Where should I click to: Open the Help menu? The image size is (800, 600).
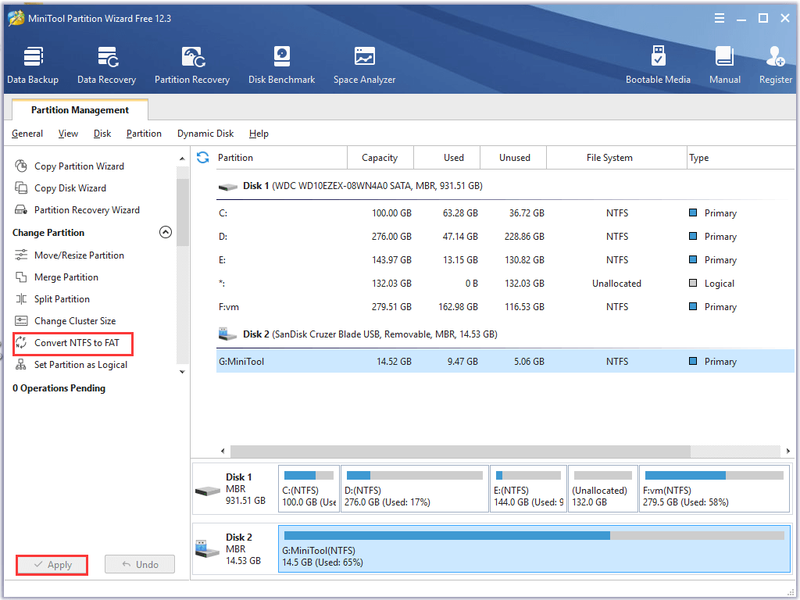point(259,134)
